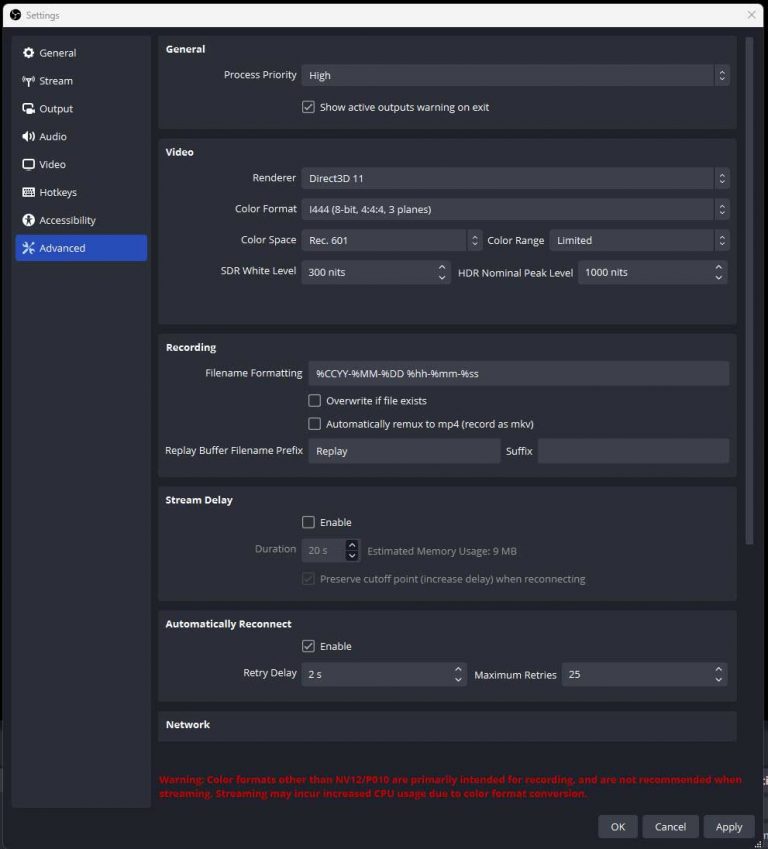Click the Hotkeys keyboard icon
Viewport: 768px width, 849px height.
point(28,193)
